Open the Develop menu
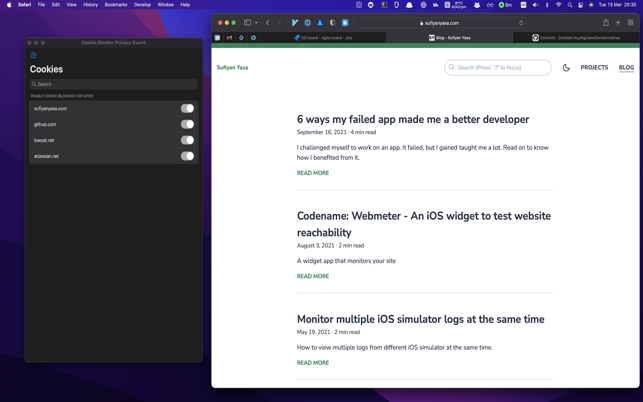This screenshot has width=643, height=402. (142, 5)
